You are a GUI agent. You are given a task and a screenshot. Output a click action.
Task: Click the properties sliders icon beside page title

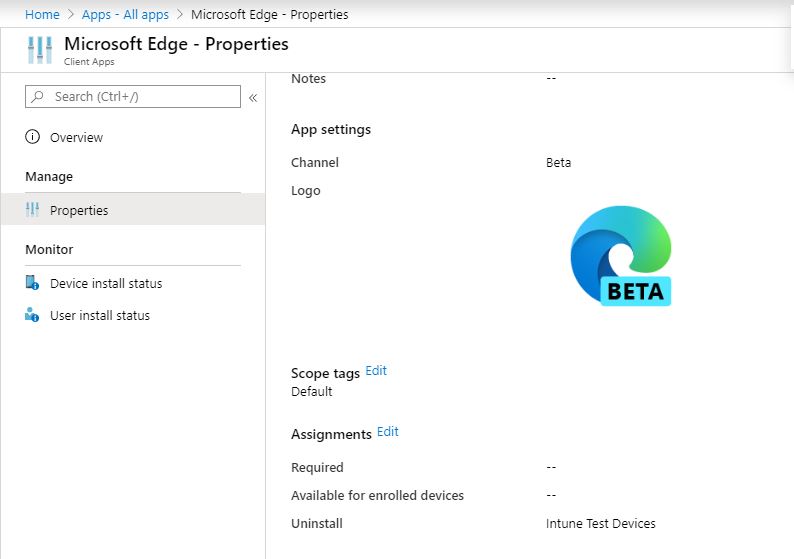[39, 50]
